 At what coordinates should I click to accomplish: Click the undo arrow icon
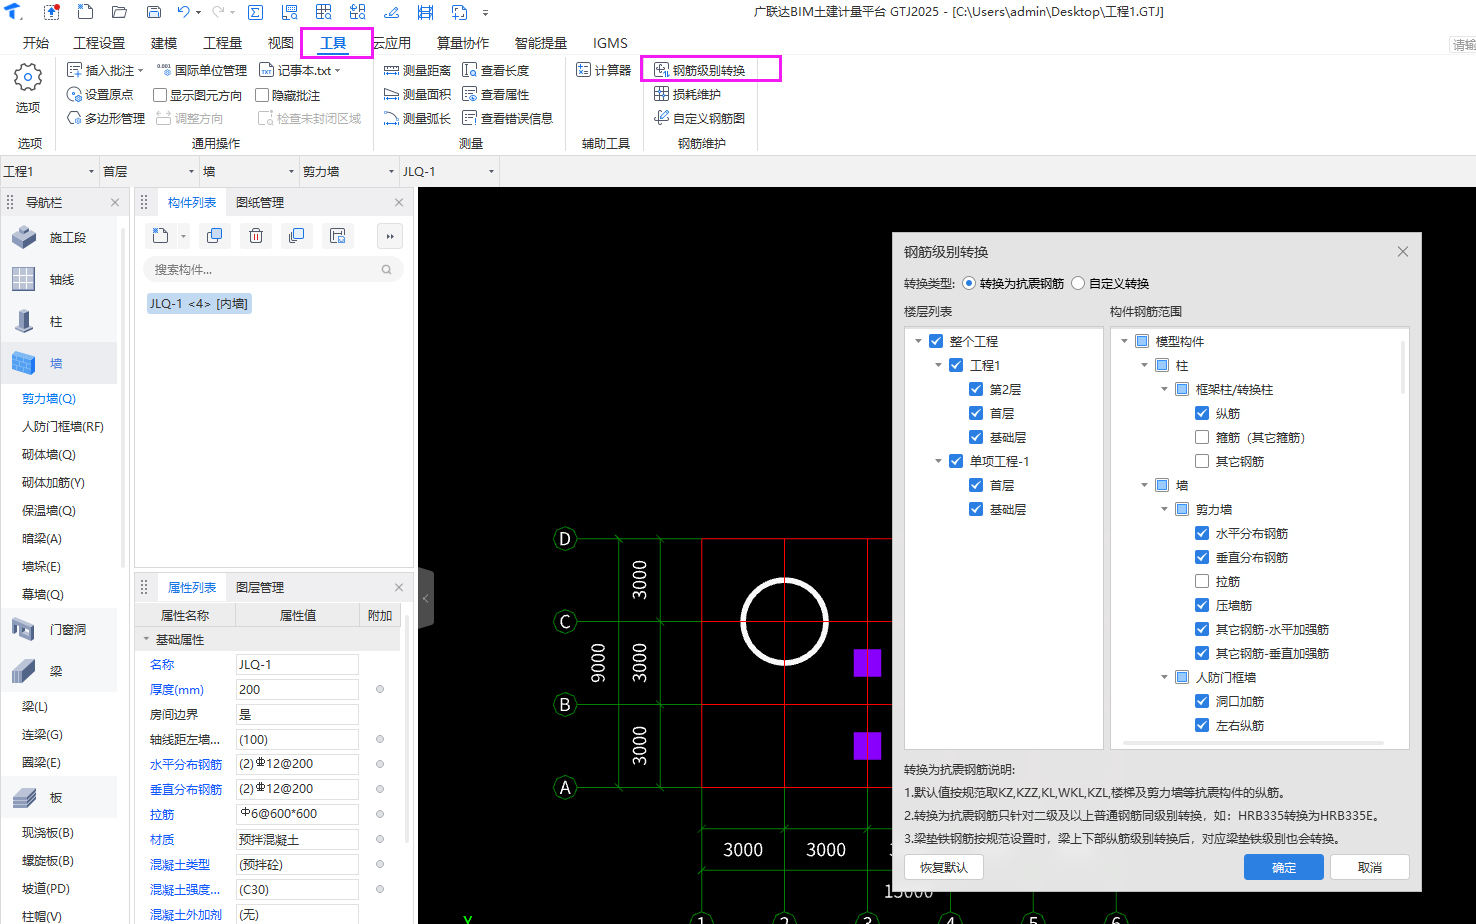184,12
